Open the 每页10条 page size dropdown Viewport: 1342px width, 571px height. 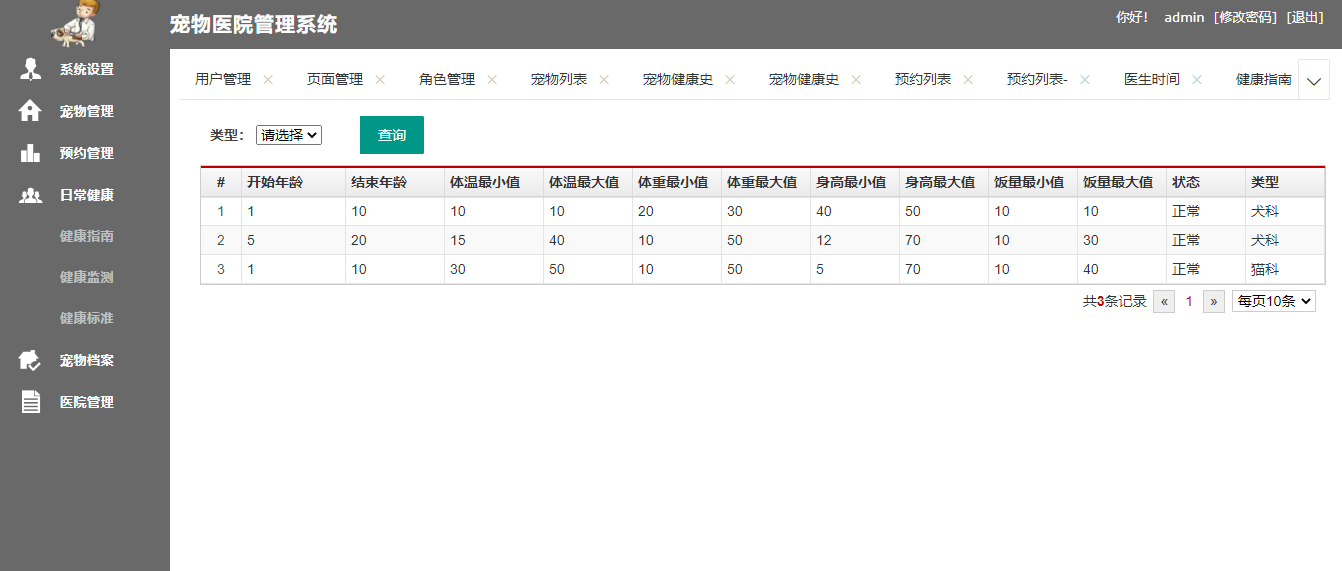tap(1274, 301)
